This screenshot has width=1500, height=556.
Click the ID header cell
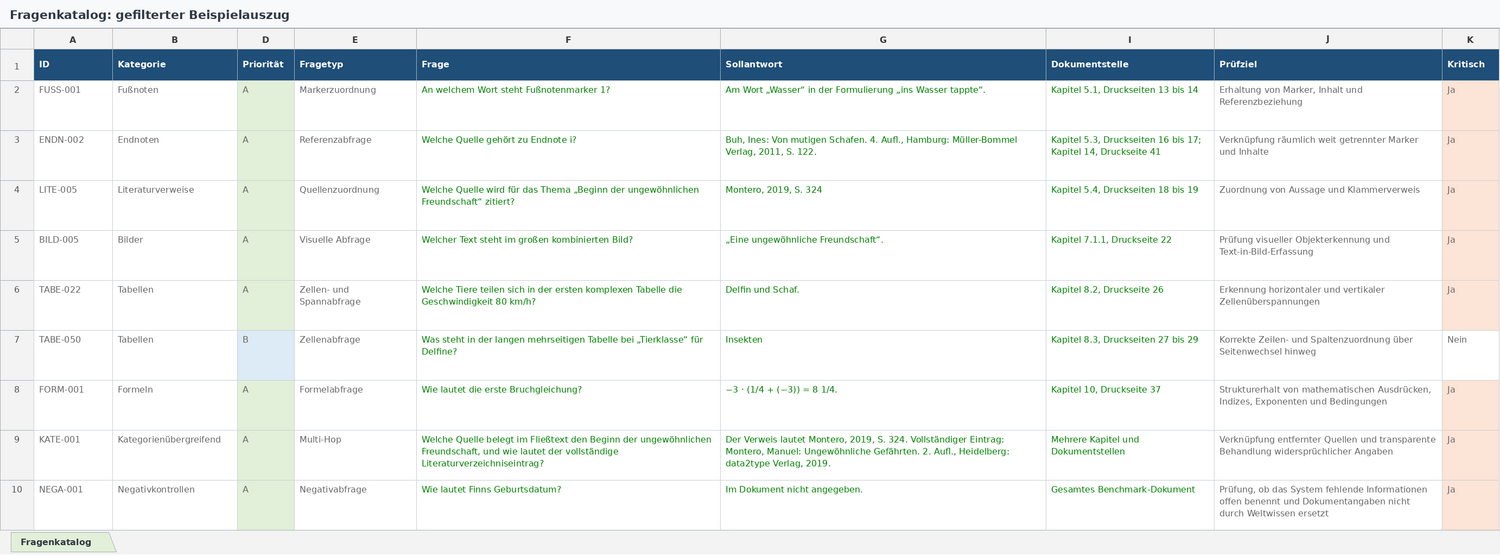(73, 65)
